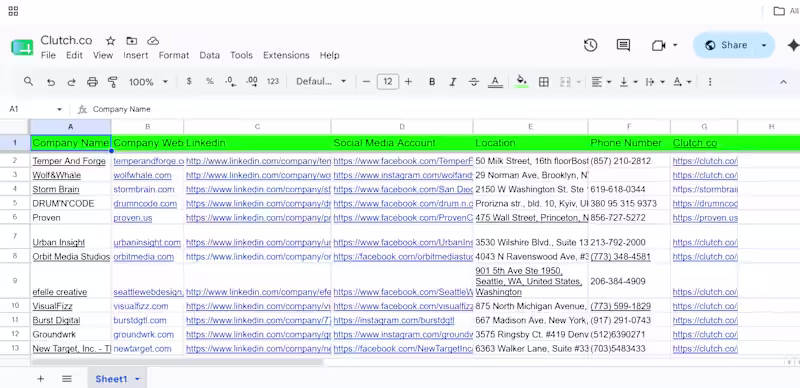This screenshot has height=388, width=800.
Task: Toggle italic formatting
Action: pos(453,82)
